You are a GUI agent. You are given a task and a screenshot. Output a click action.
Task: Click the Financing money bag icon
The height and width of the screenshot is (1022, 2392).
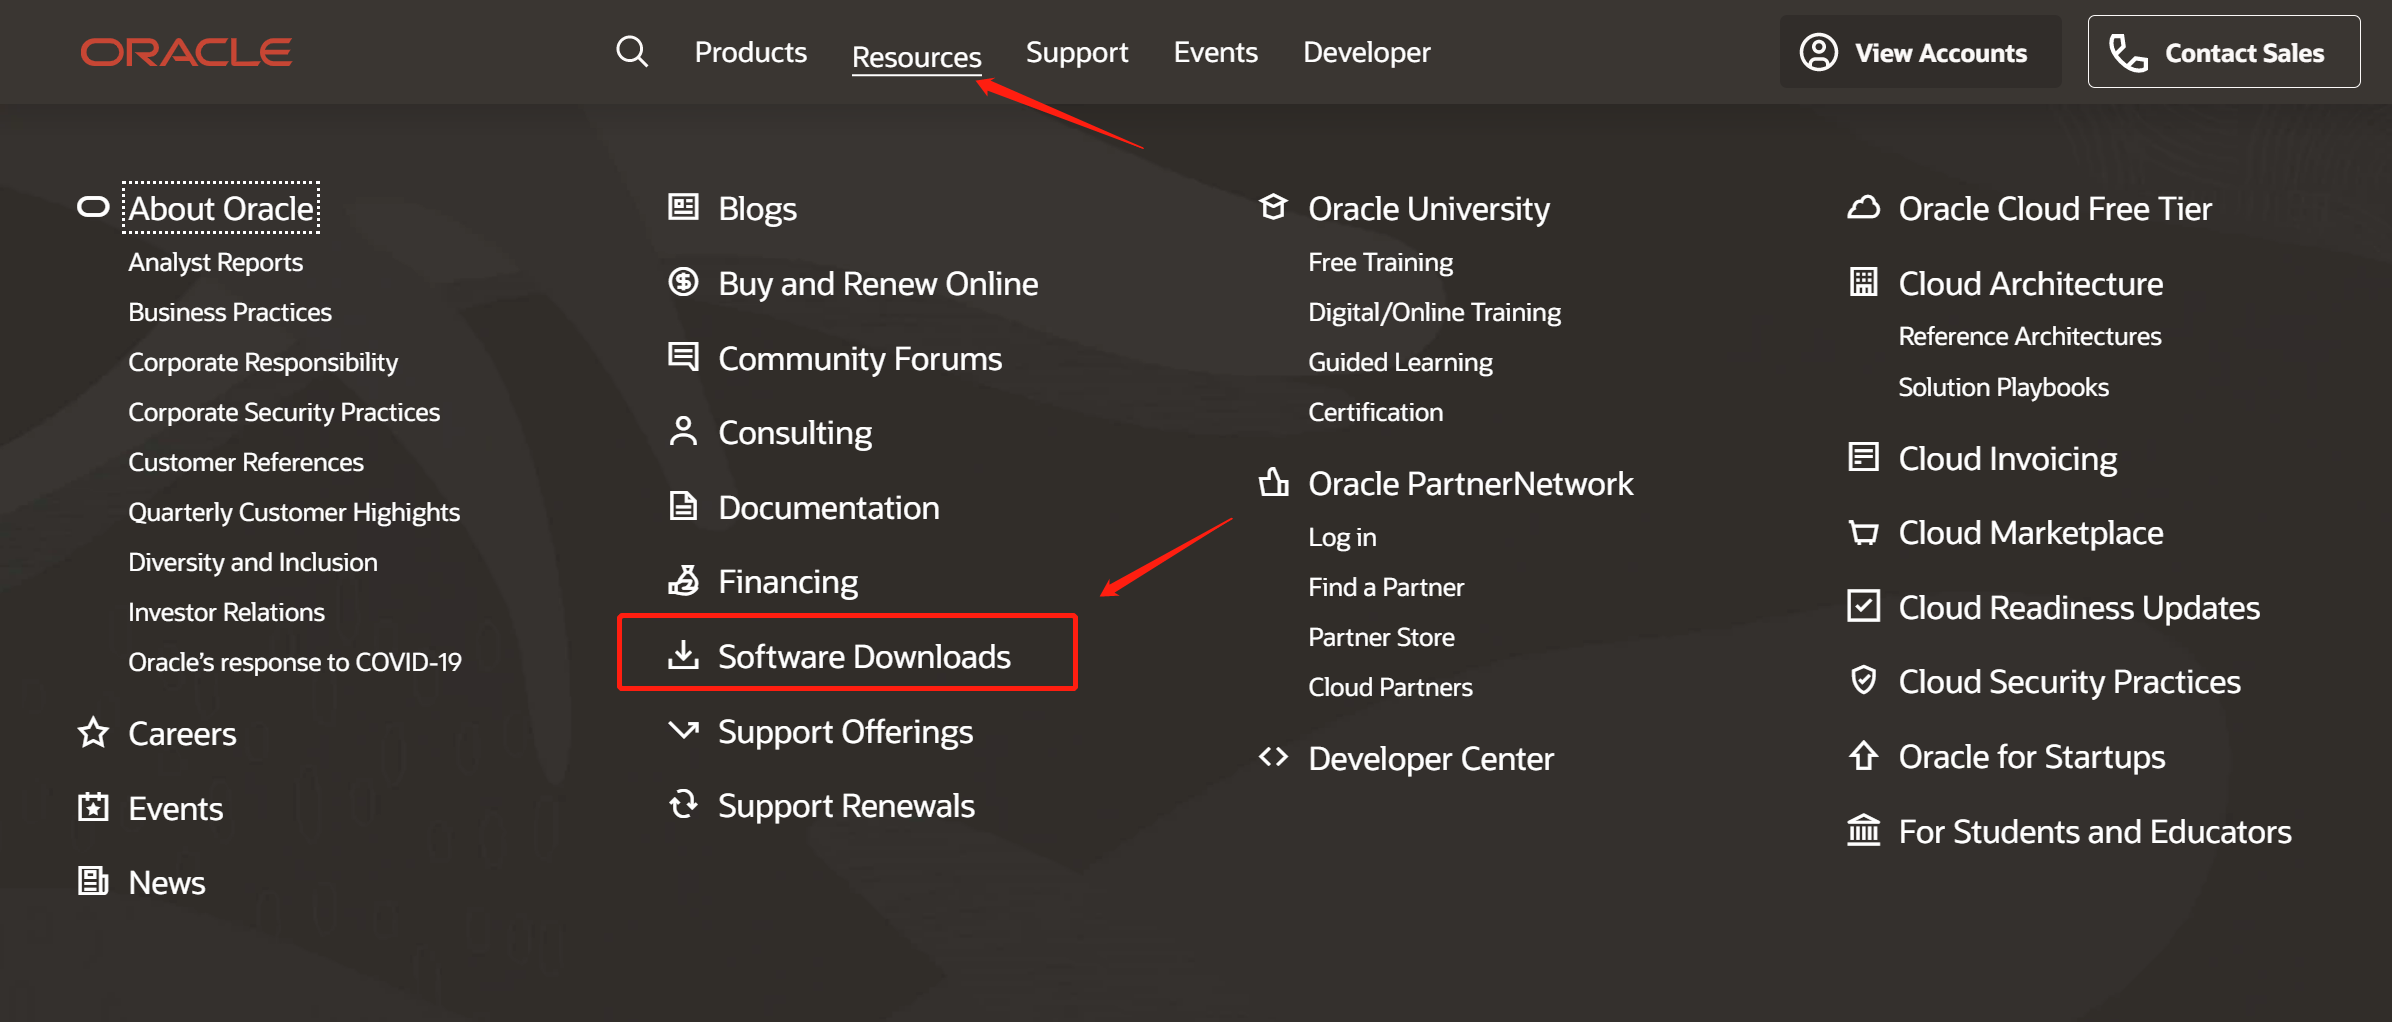coord(683,580)
